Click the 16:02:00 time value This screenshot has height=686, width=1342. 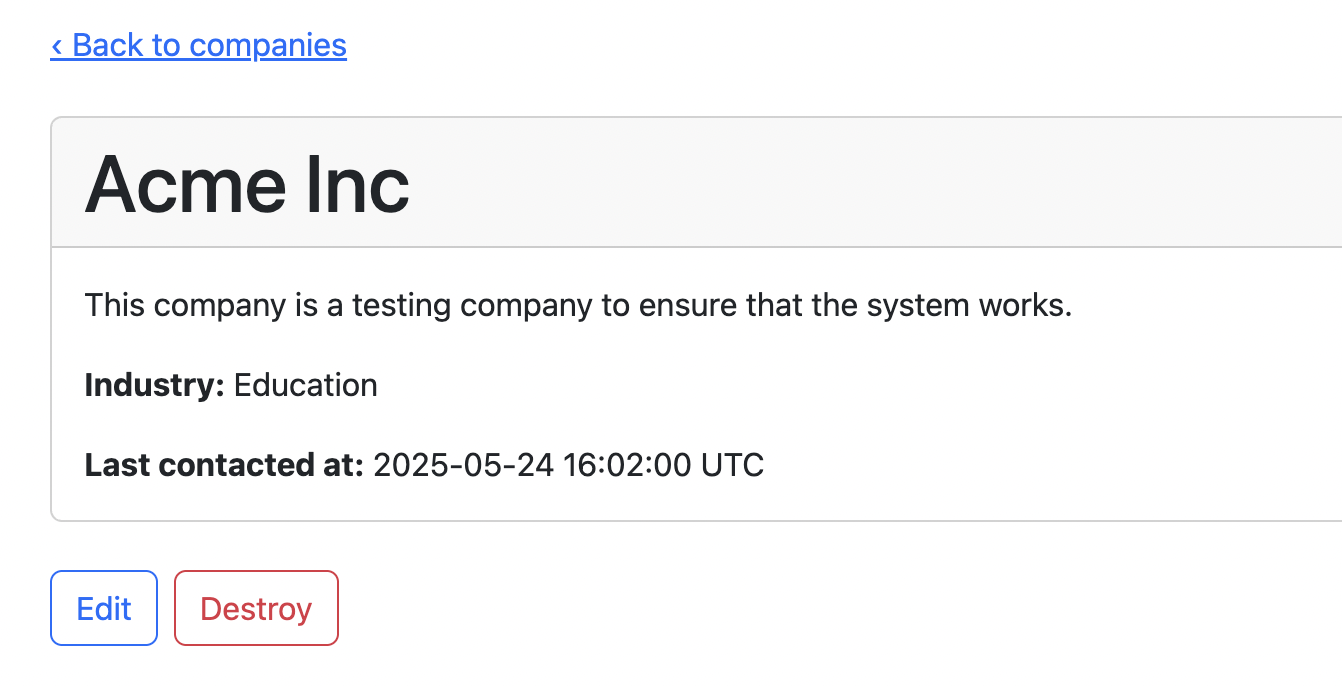point(626,465)
